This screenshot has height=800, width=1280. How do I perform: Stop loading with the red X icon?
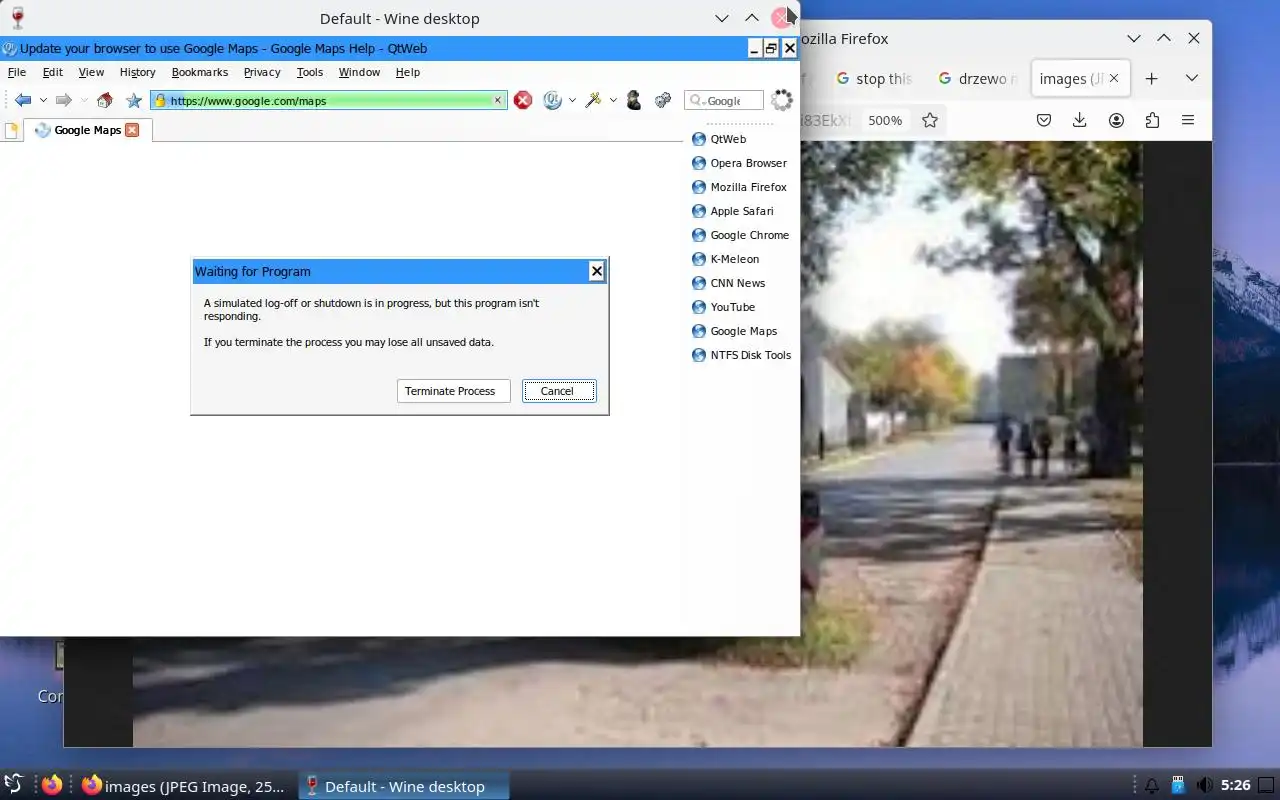[x=523, y=100]
